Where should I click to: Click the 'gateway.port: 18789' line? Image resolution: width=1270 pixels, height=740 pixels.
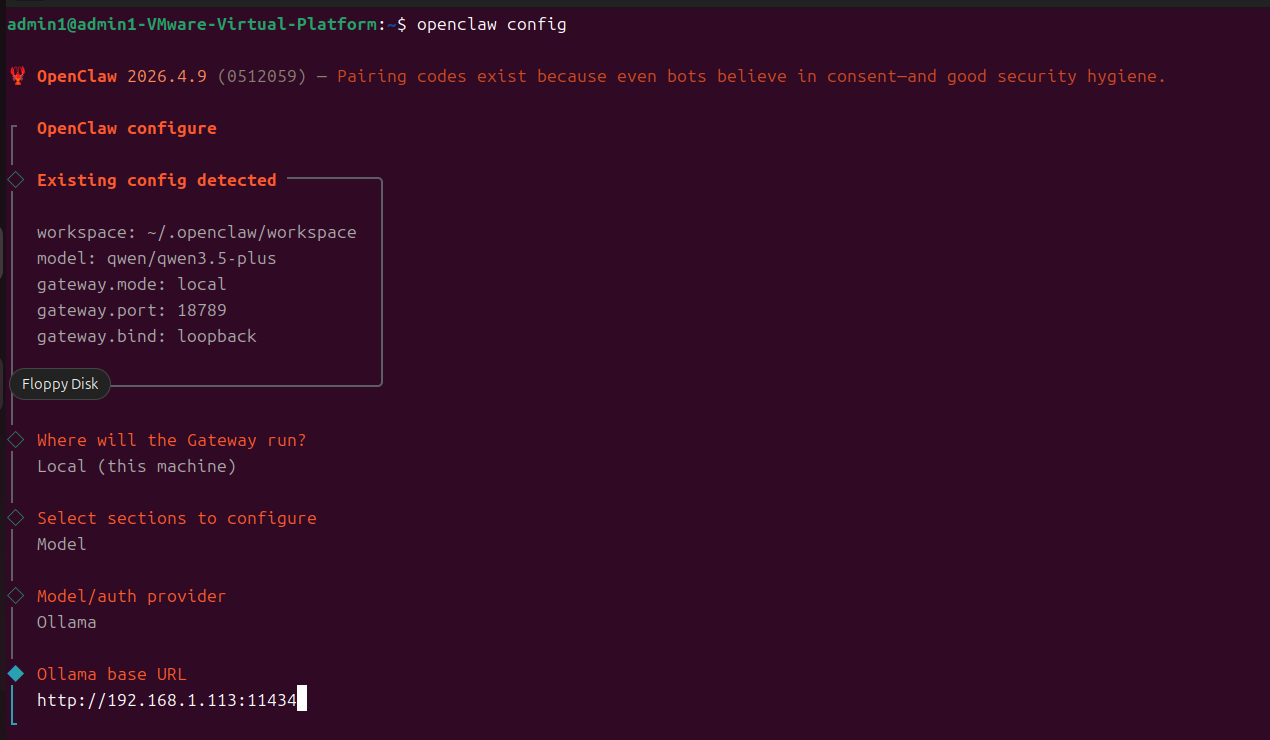pyautogui.click(x=132, y=310)
